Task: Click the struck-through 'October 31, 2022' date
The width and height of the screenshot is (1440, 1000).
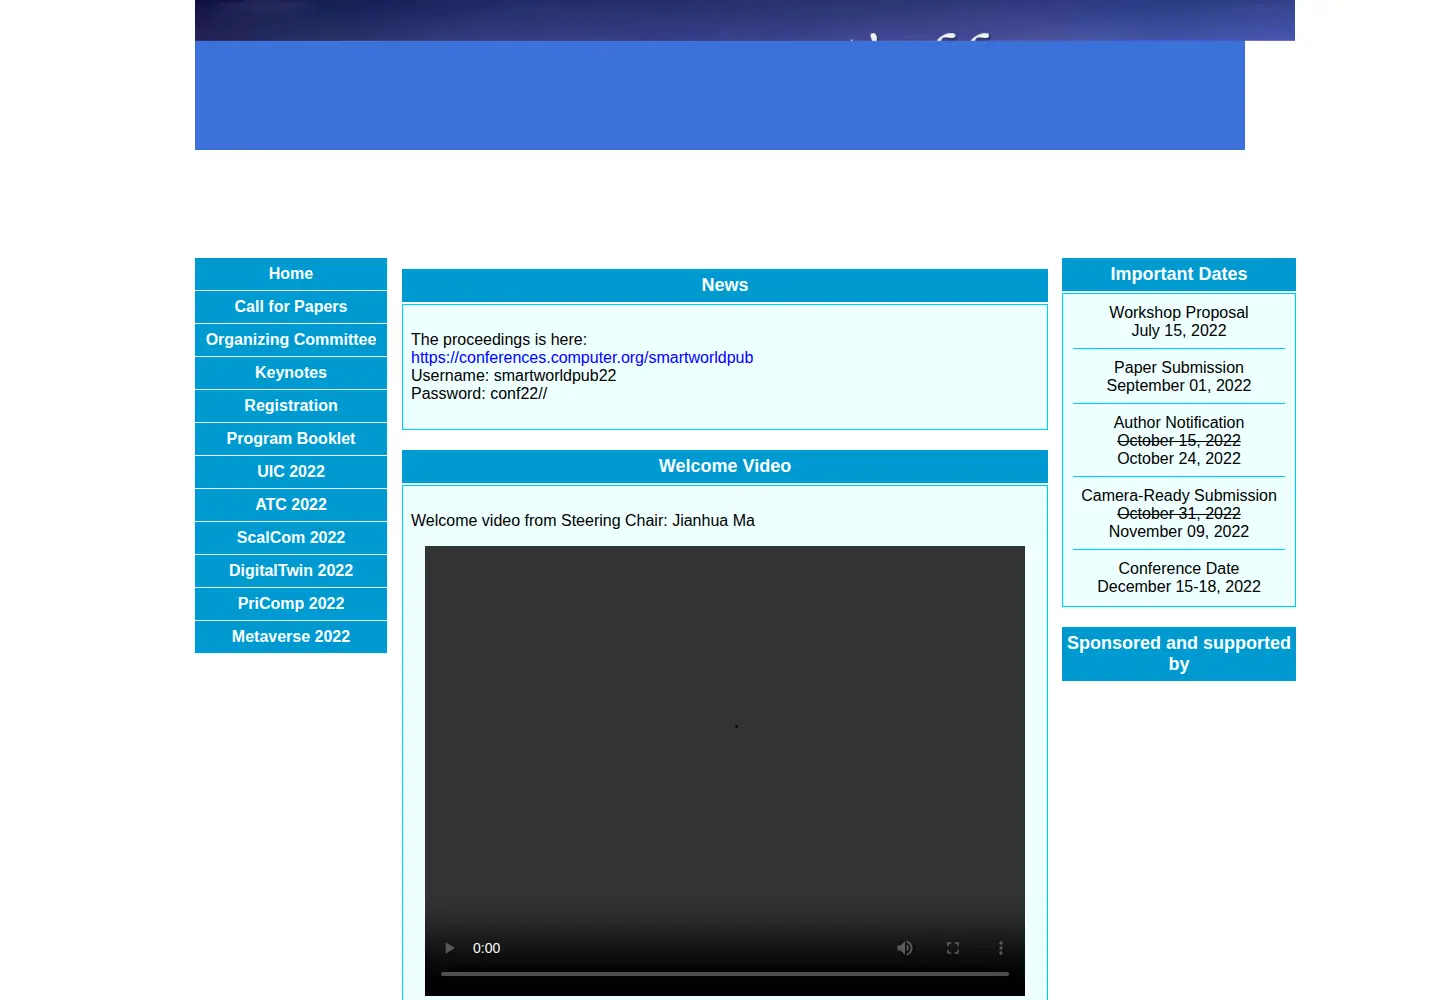Action: coord(1179,514)
